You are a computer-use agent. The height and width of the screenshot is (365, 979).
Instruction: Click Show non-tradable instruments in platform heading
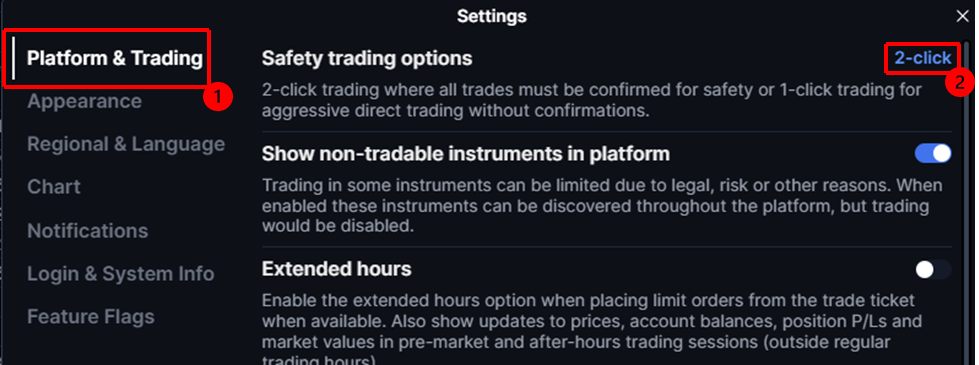pyautogui.click(x=466, y=153)
